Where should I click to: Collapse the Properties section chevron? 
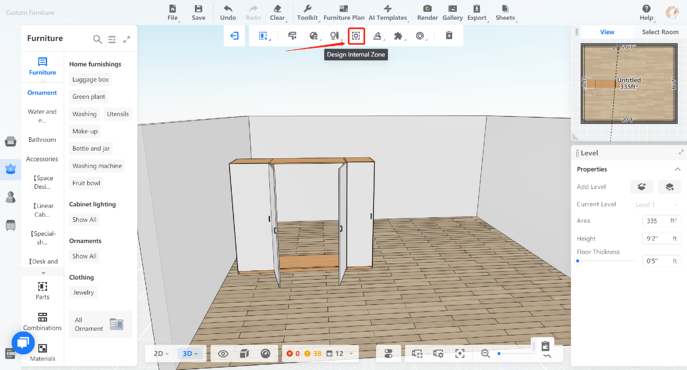677,169
